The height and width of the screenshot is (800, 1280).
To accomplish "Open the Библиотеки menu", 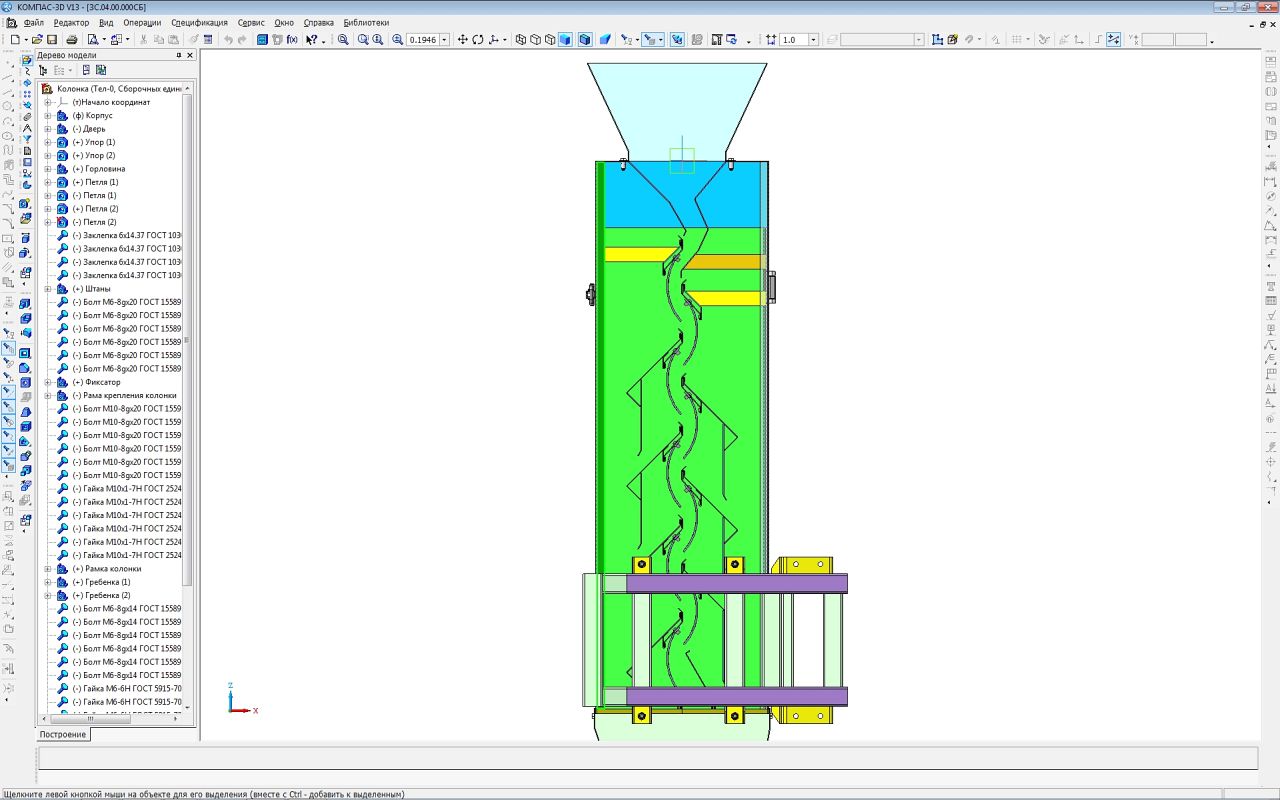I will tap(366, 22).
